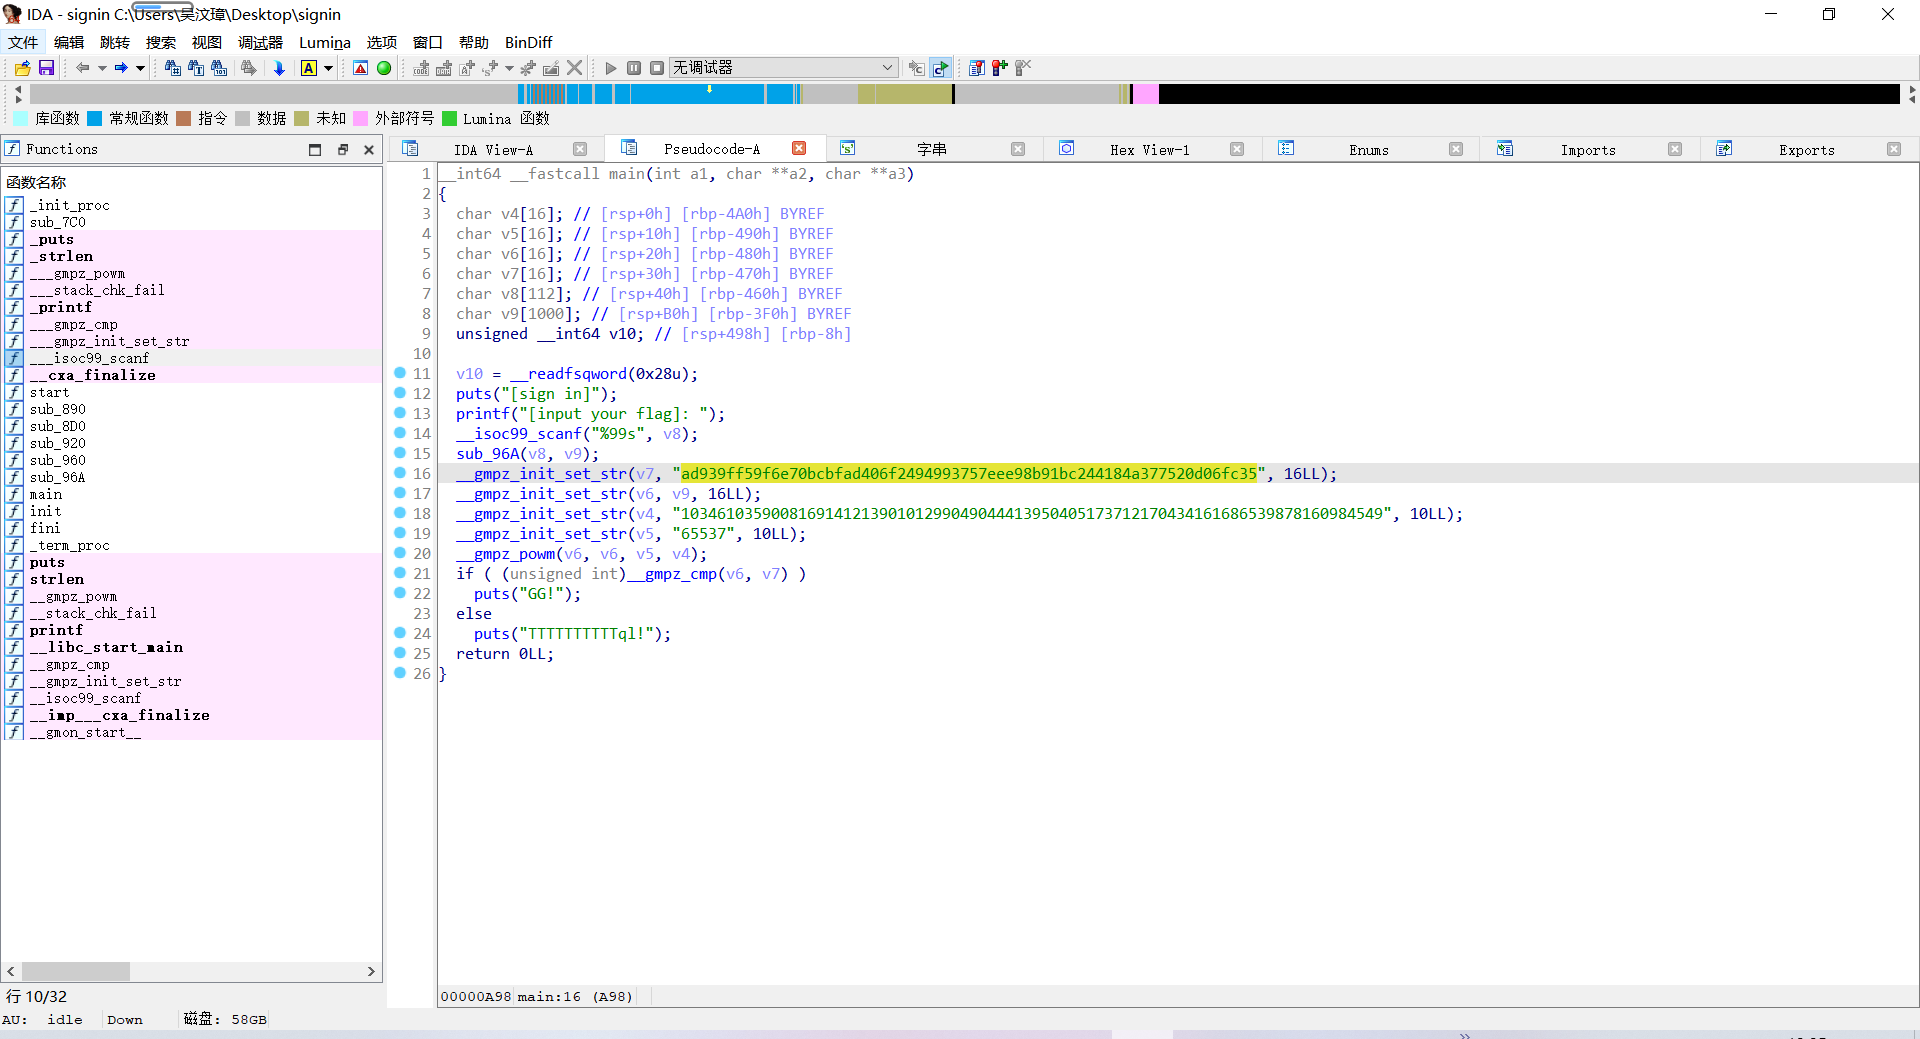Select _init_proc in the functions list

tap(69, 205)
